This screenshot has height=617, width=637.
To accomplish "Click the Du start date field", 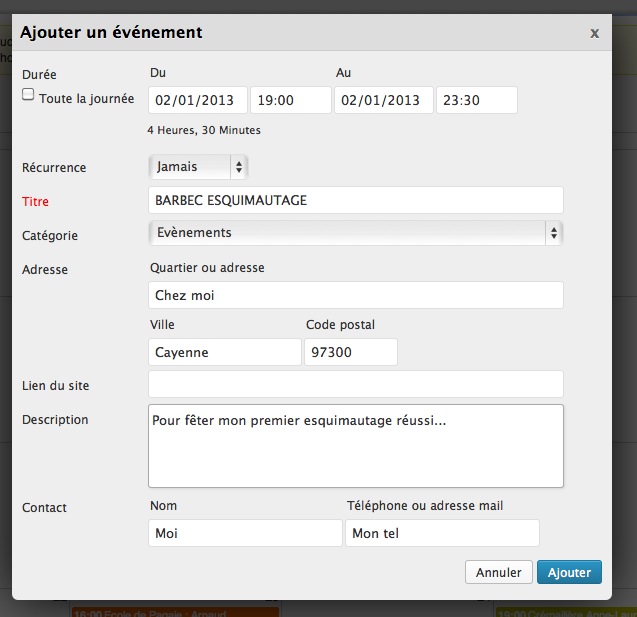I will (198, 100).
